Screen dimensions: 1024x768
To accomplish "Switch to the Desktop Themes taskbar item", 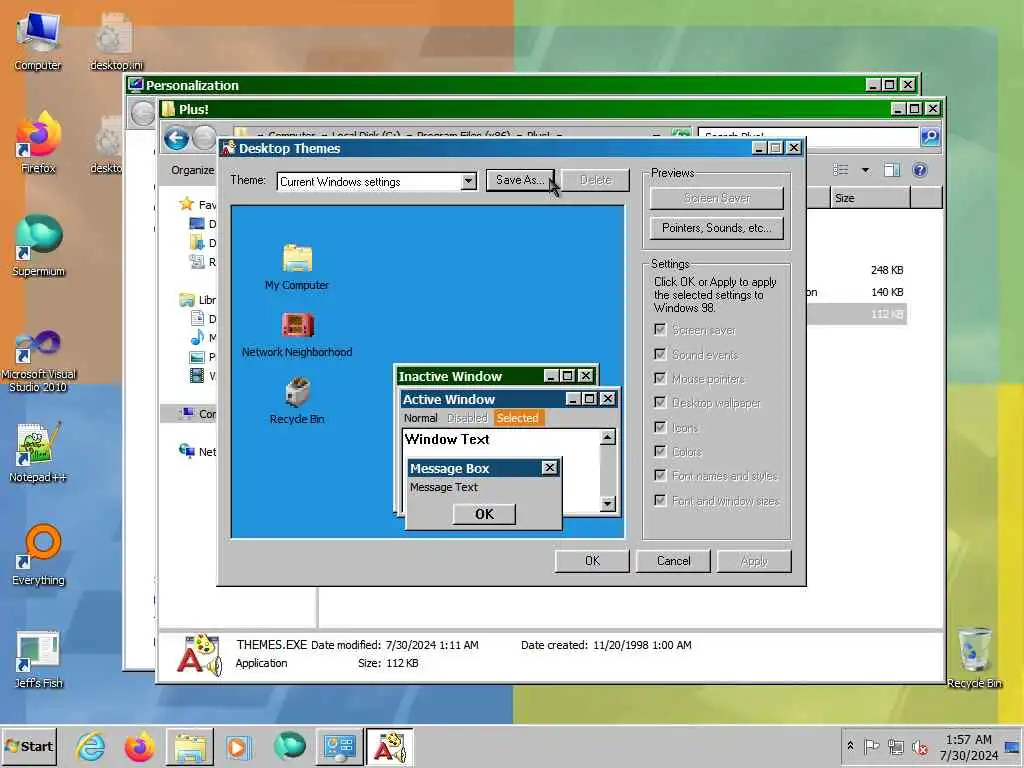I will (390, 747).
